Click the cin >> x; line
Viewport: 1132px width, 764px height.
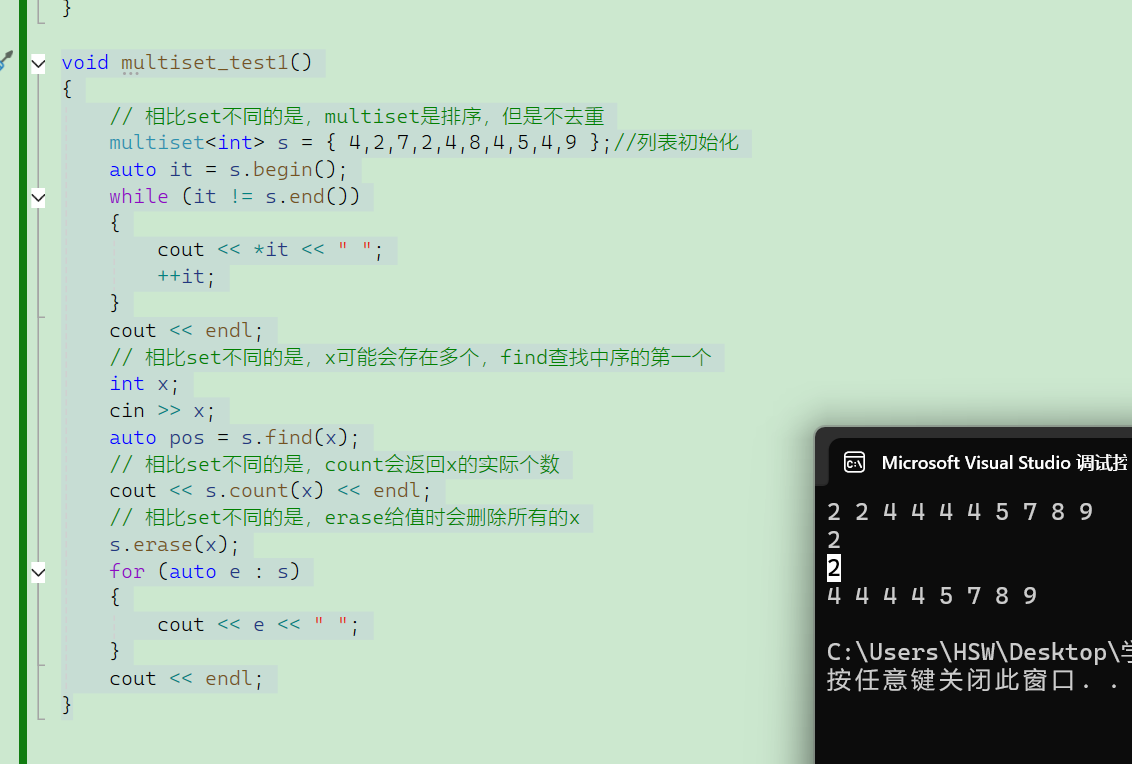pyautogui.click(x=162, y=411)
